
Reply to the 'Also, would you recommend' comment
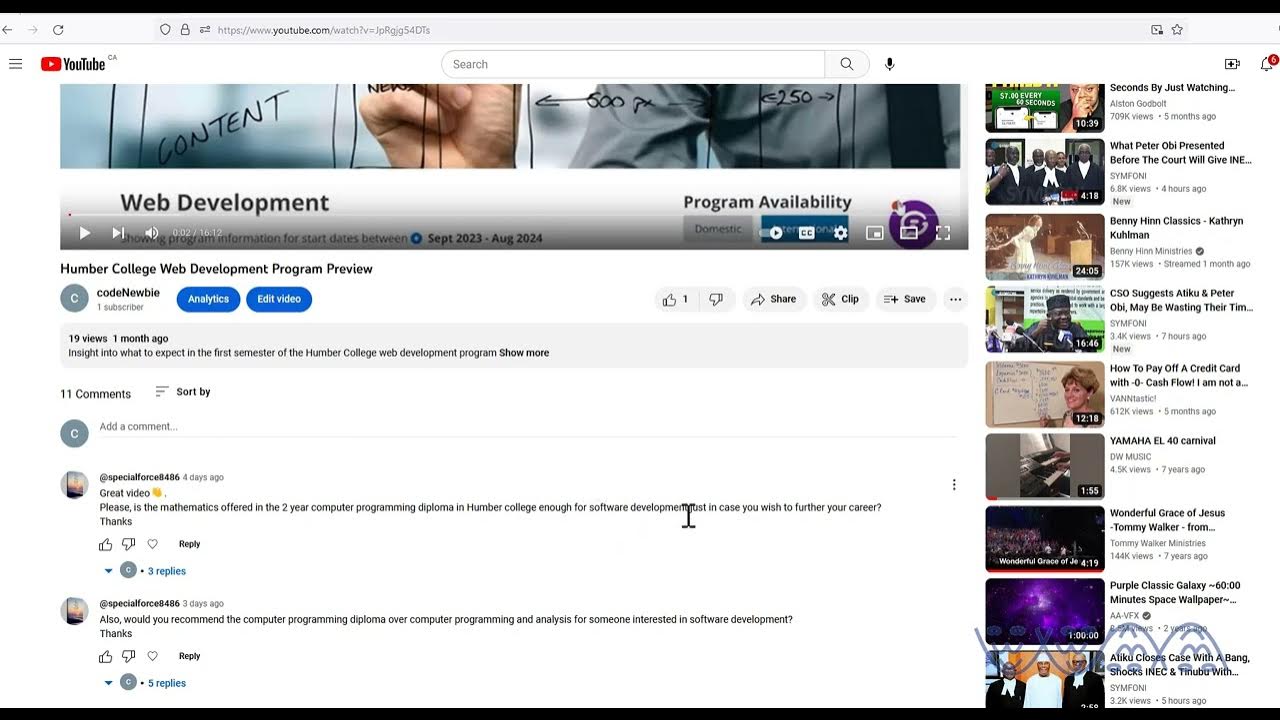(x=189, y=656)
